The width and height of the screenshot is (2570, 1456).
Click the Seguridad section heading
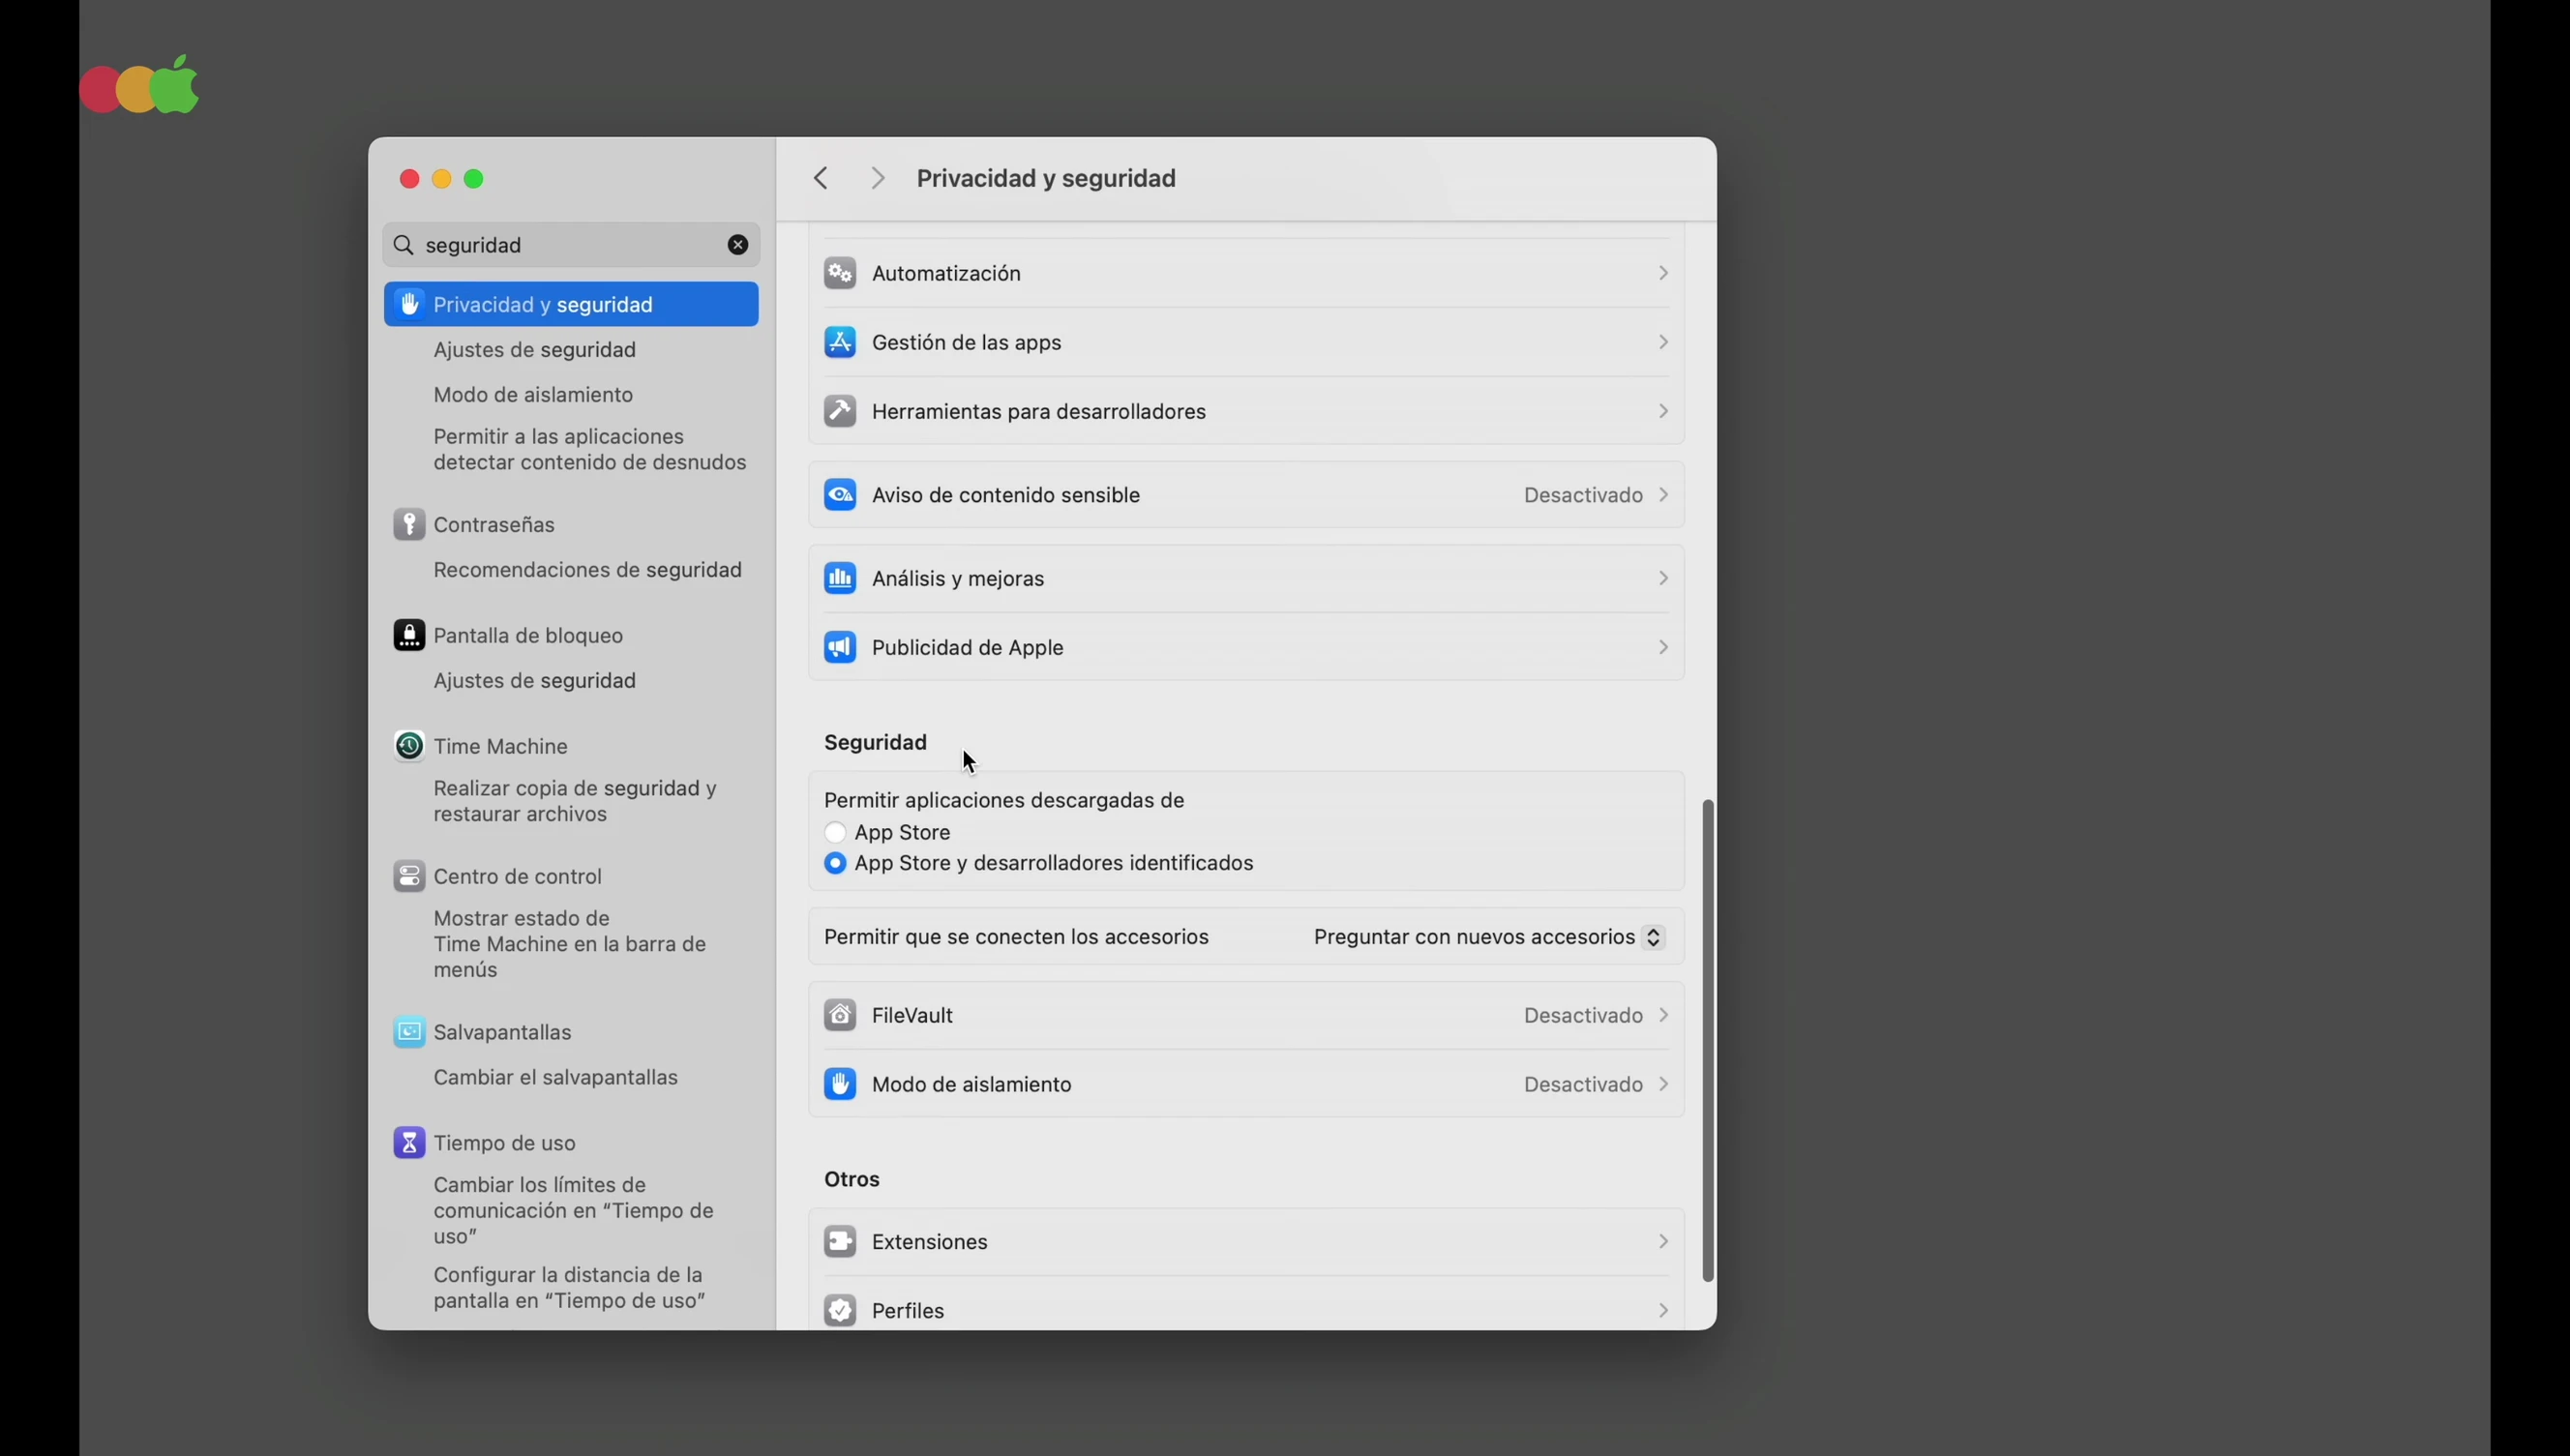click(875, 742)
